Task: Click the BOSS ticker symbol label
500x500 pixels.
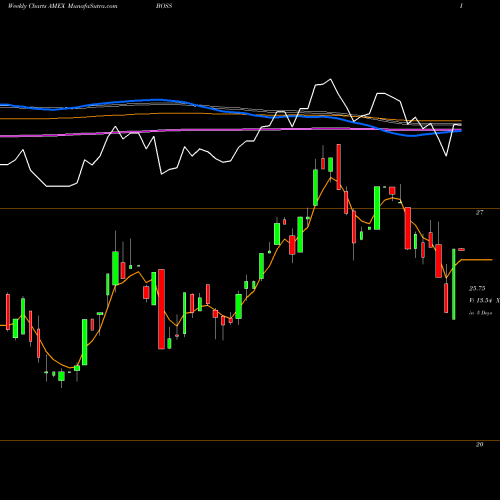Action: click(164, 6)
